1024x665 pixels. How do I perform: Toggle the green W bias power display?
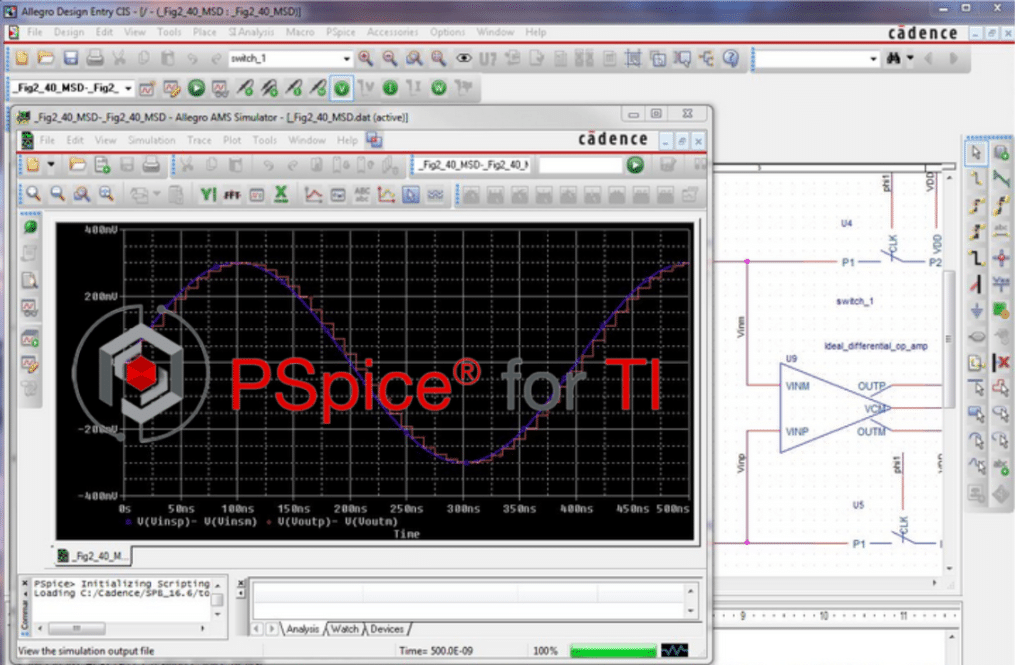(x=438, y=88)
